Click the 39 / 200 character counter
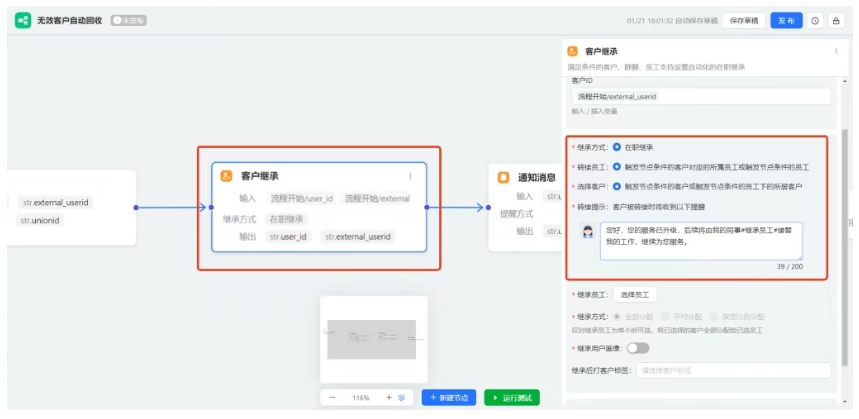The height and width of the screenshot is (419, 859). (788, 267)
